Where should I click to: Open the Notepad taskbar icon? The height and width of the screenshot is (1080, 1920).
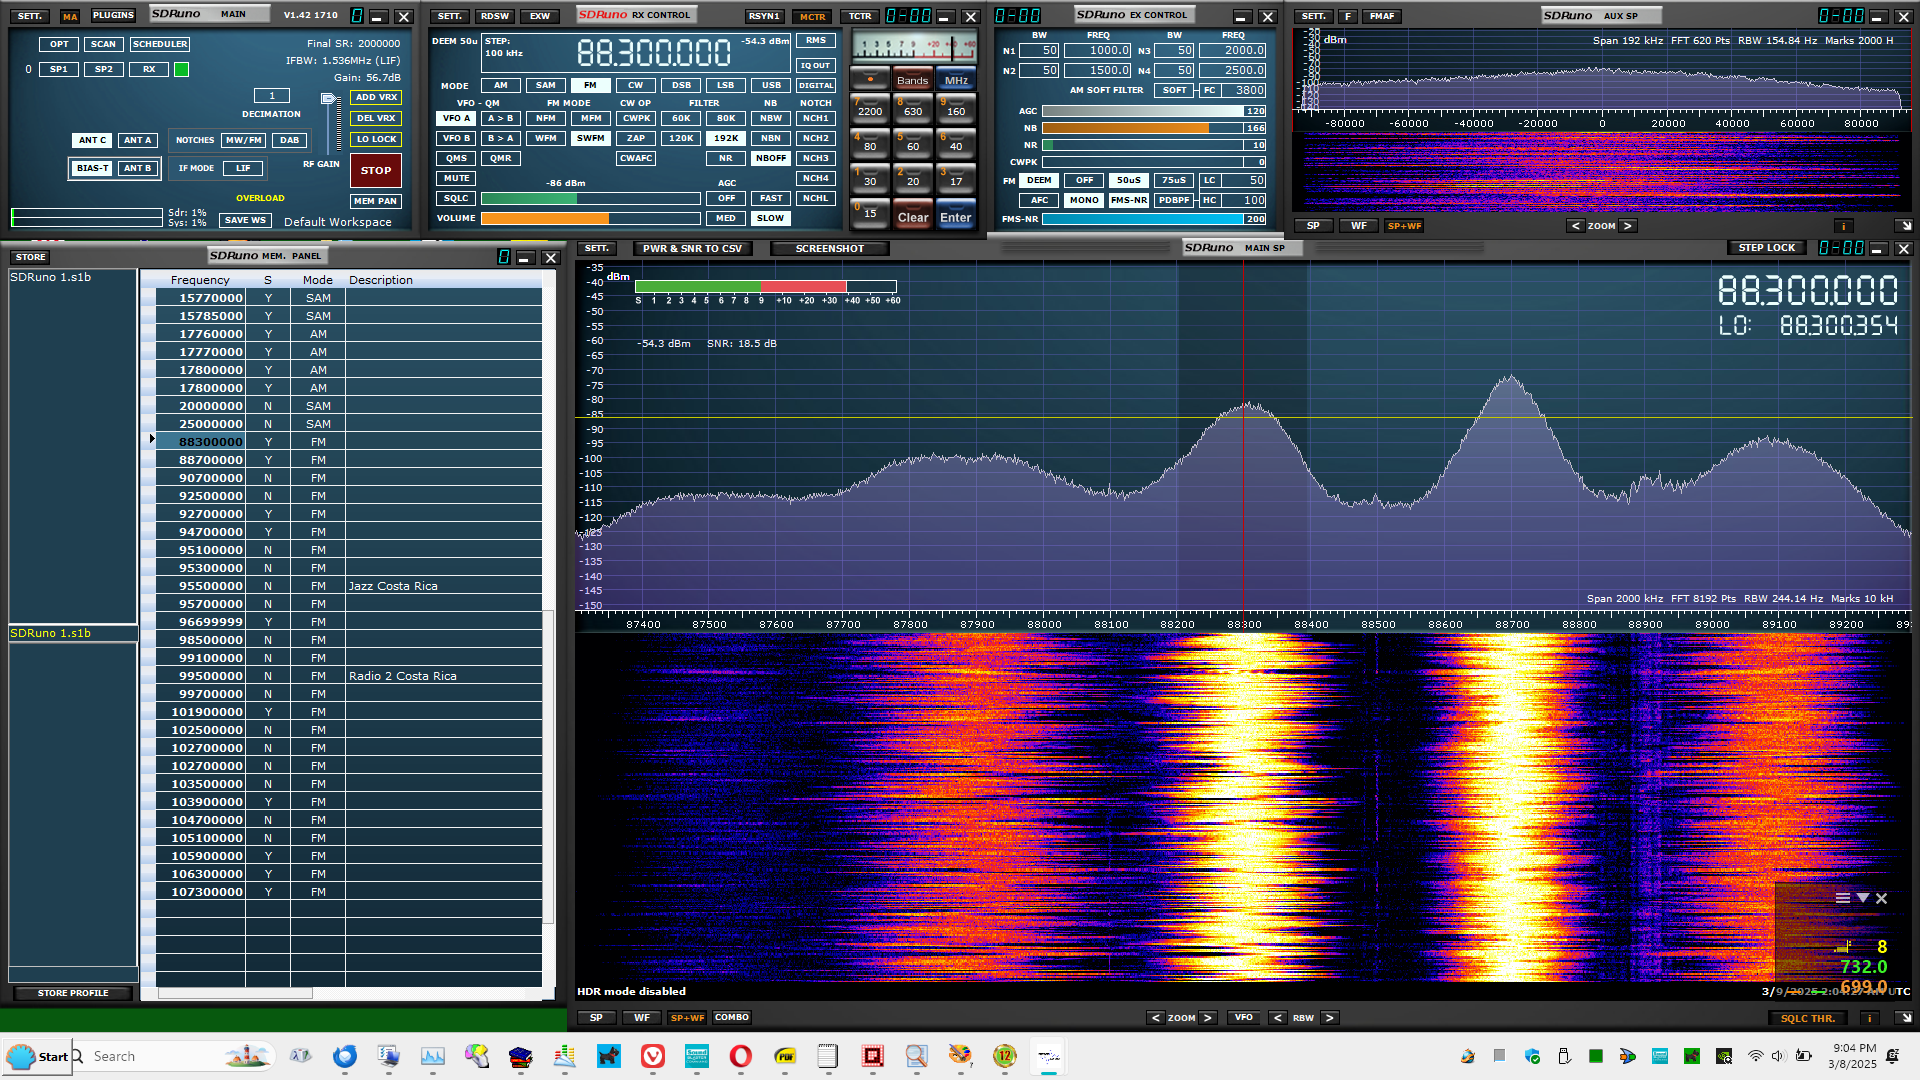(x=827, y=1056)
